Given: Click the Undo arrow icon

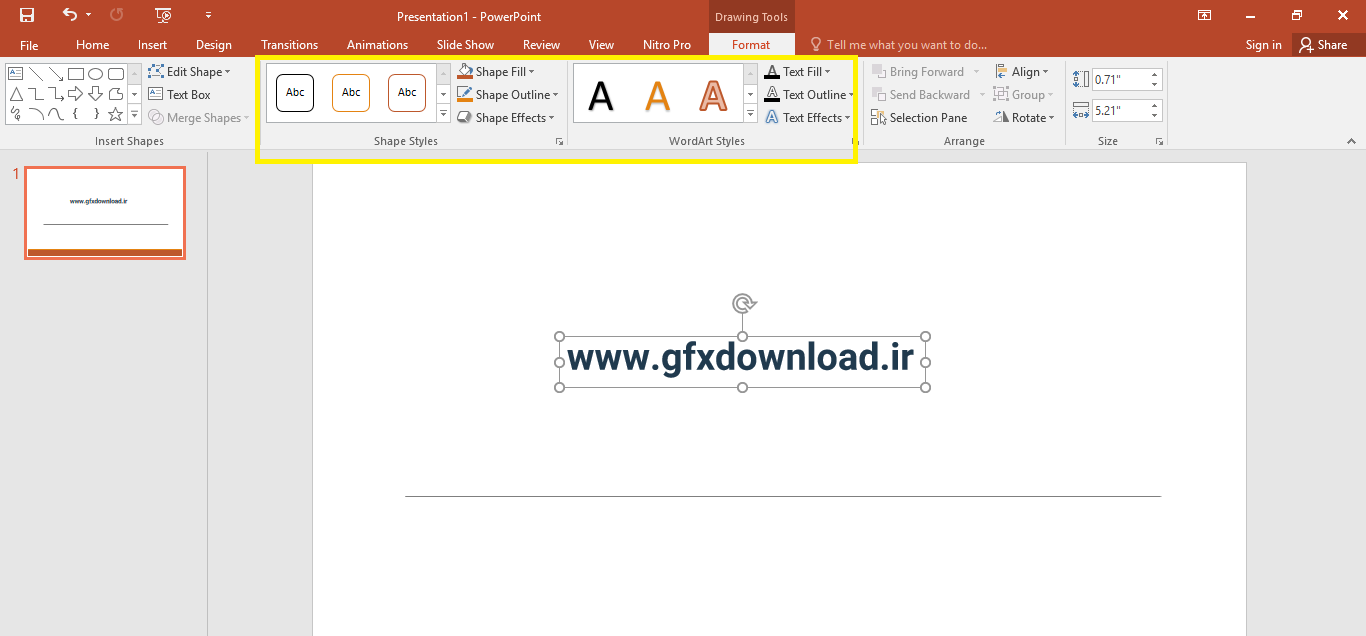Looking at the screenshot, I should 69,15.
